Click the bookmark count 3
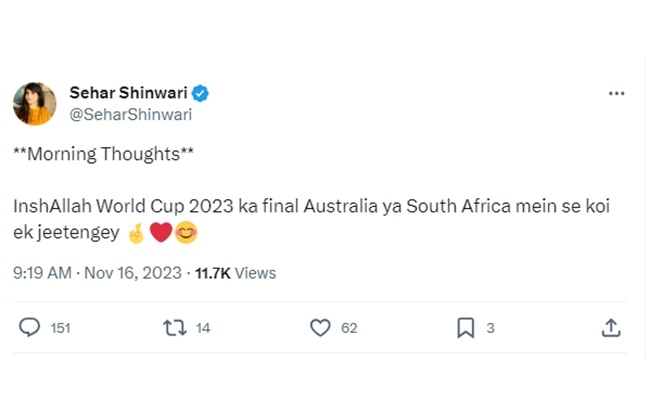Viewport: 650px width, 416px height. 490,328
